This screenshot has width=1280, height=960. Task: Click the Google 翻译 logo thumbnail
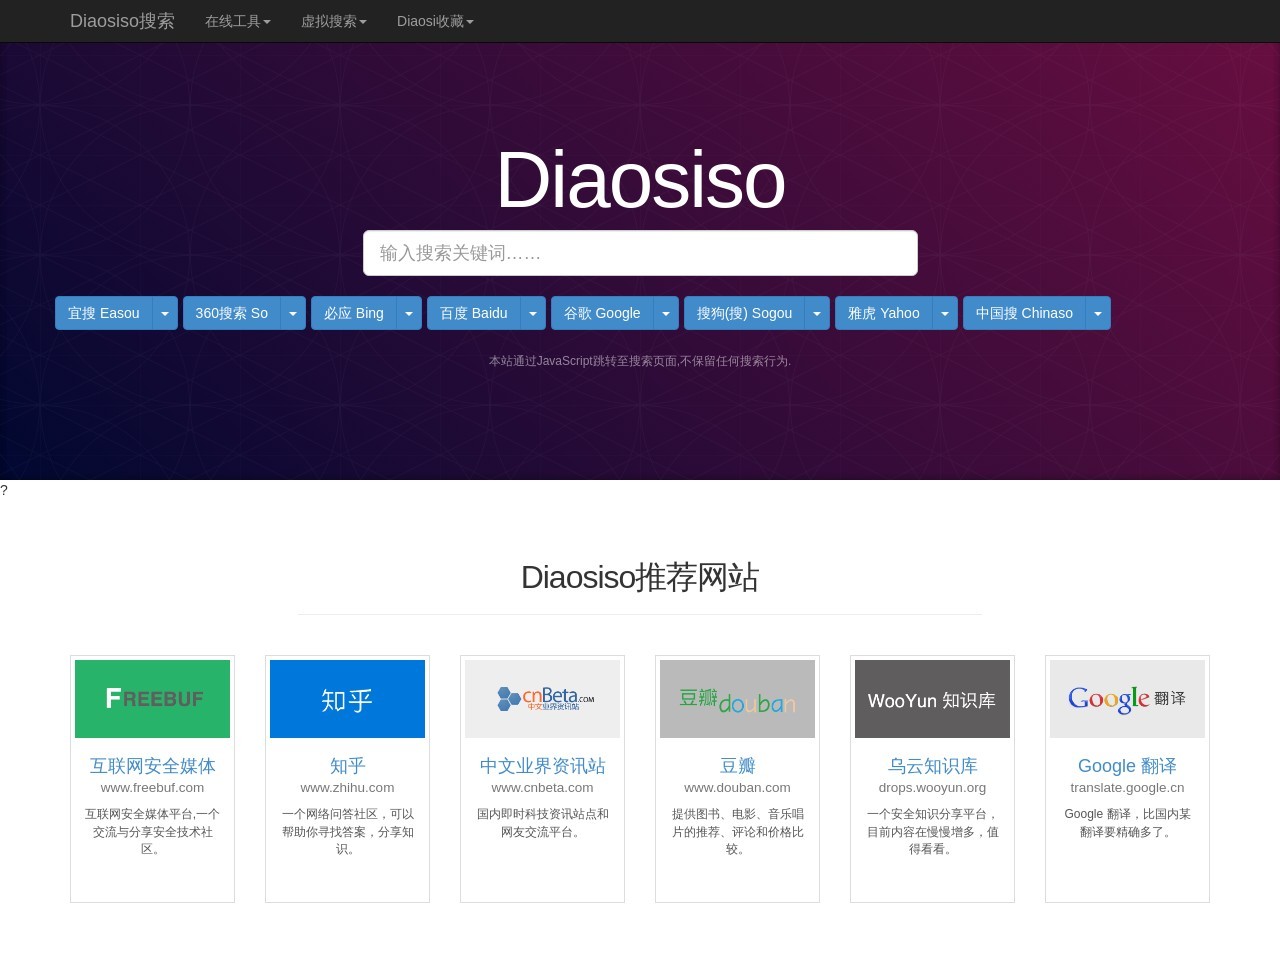pos(1127,699)
